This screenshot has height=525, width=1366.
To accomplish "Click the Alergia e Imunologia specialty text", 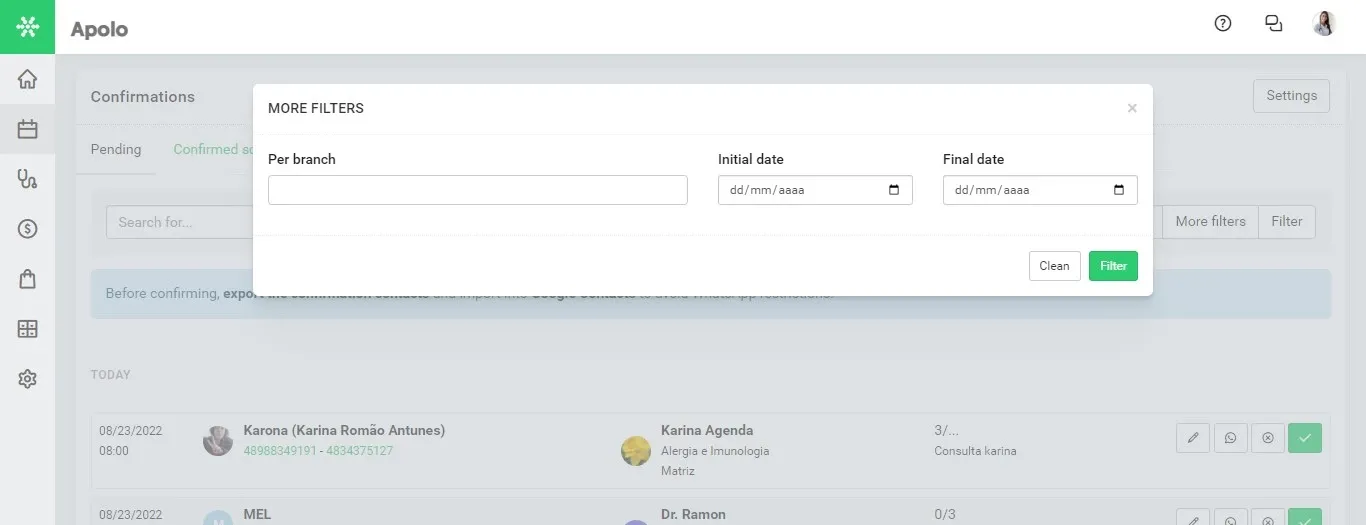I will pyautogui.click(x=715, y=451).
